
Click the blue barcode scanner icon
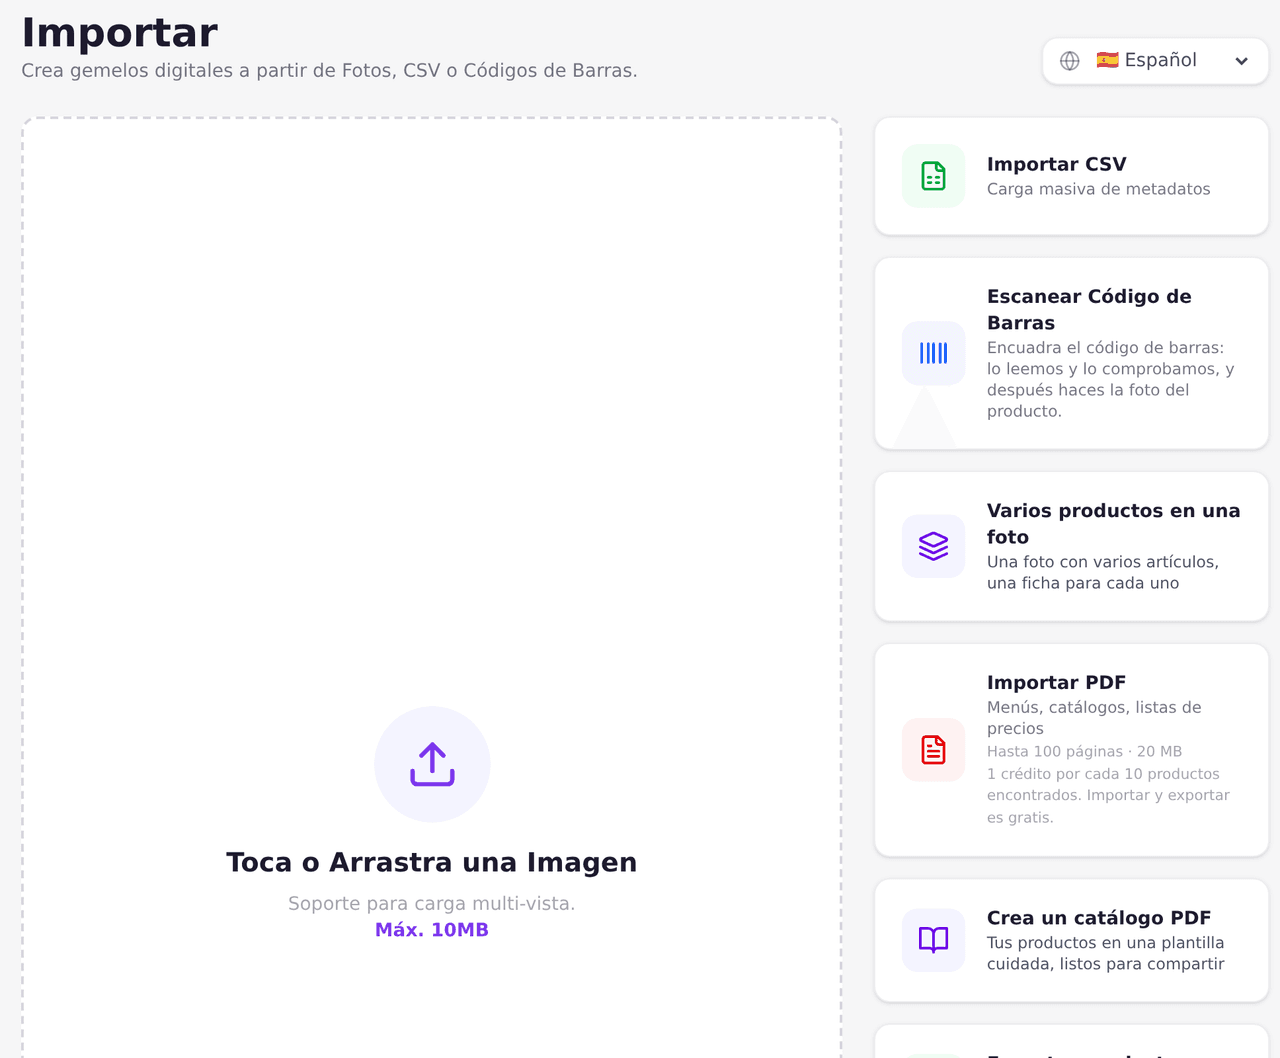[933, 353]
